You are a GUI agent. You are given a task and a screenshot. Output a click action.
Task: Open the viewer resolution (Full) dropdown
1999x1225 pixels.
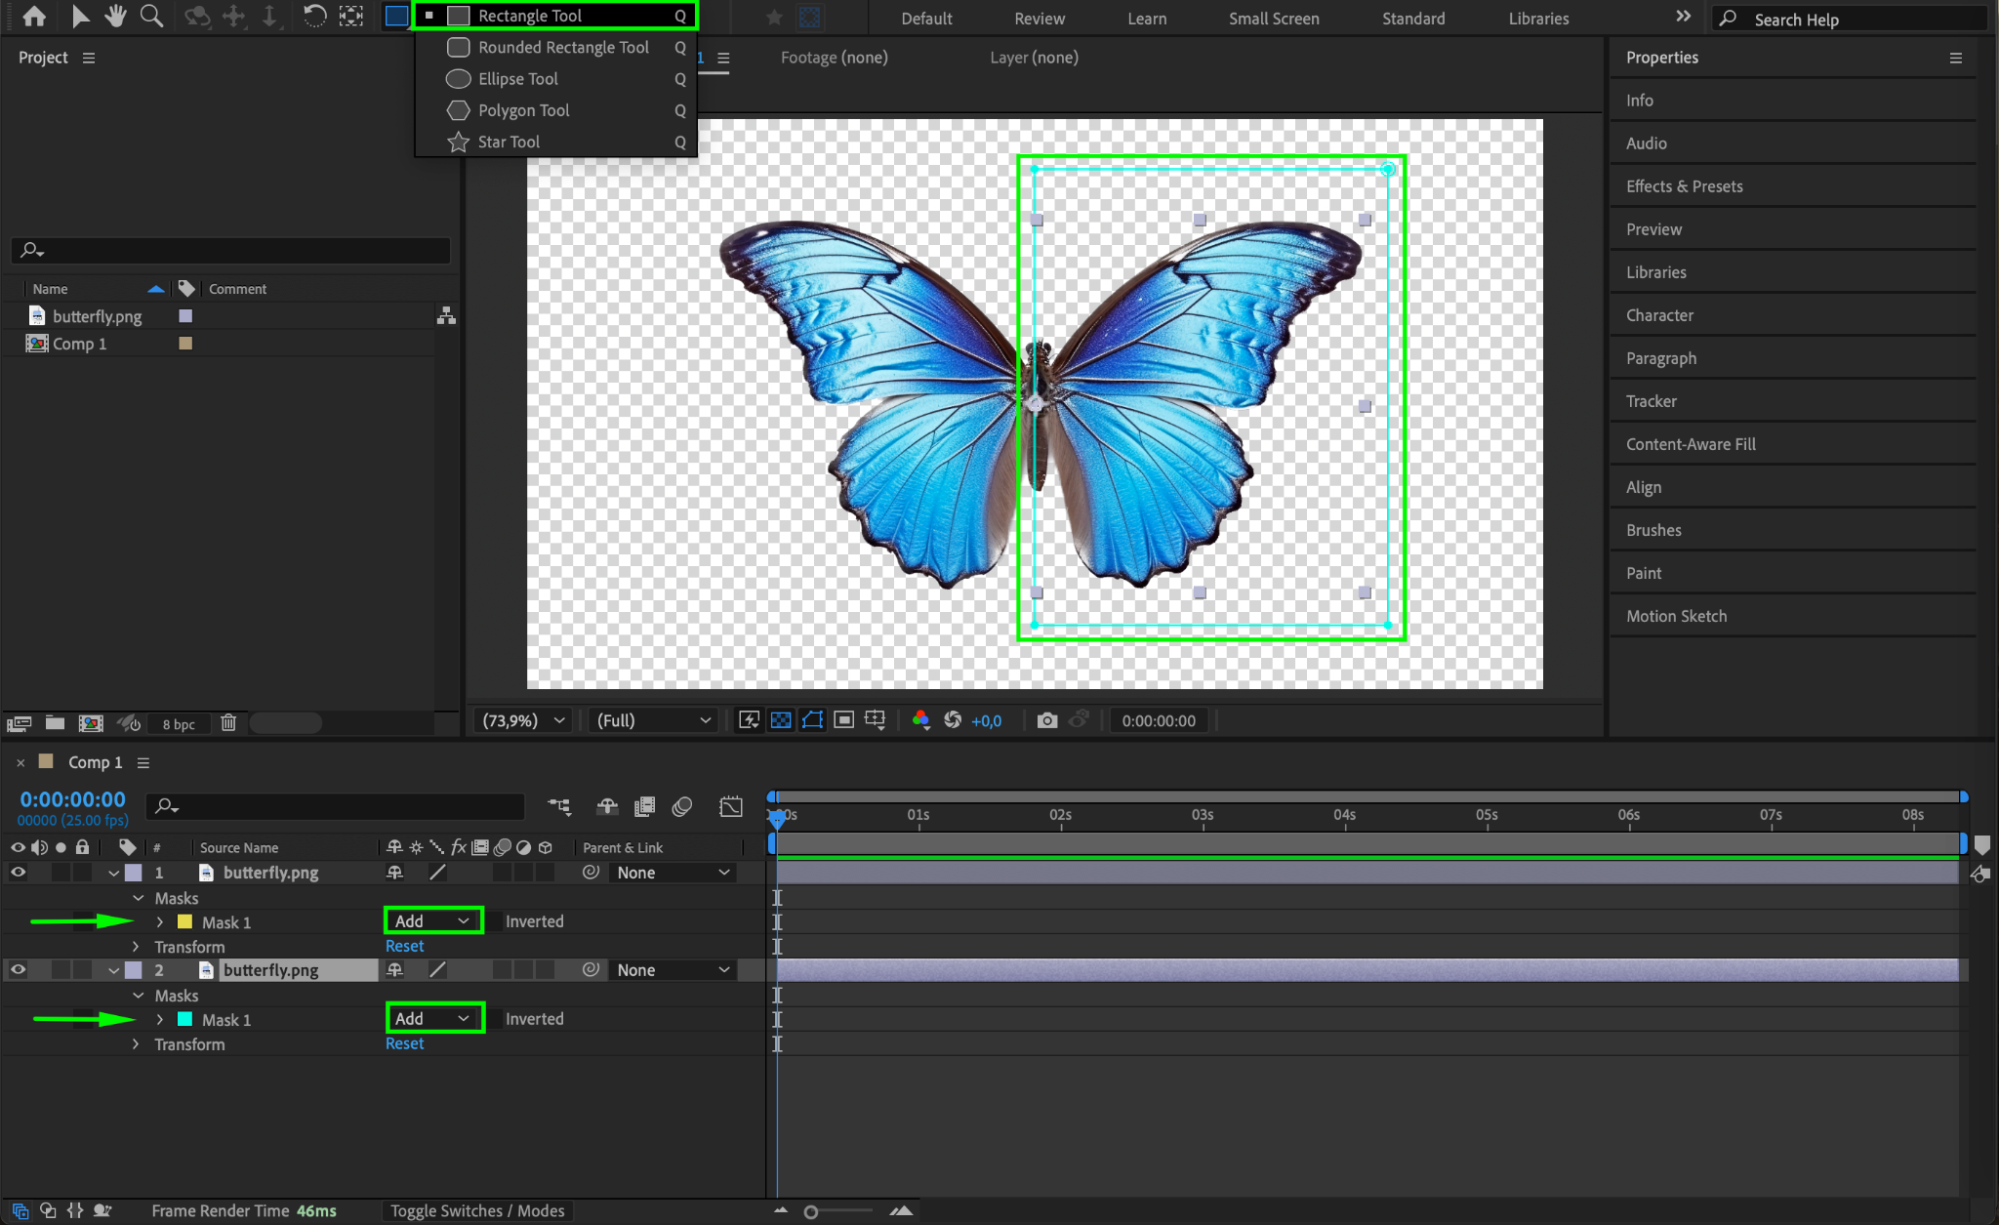tap(653, 720)
